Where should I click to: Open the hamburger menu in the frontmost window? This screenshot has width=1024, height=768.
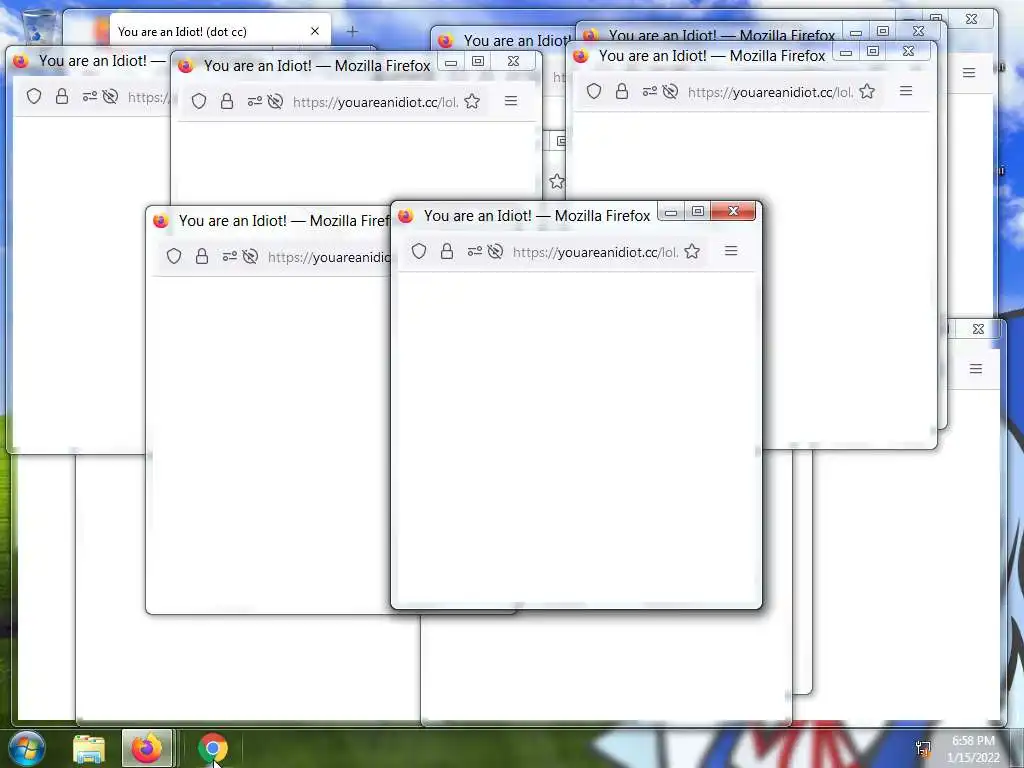click(x=731, y=251)
